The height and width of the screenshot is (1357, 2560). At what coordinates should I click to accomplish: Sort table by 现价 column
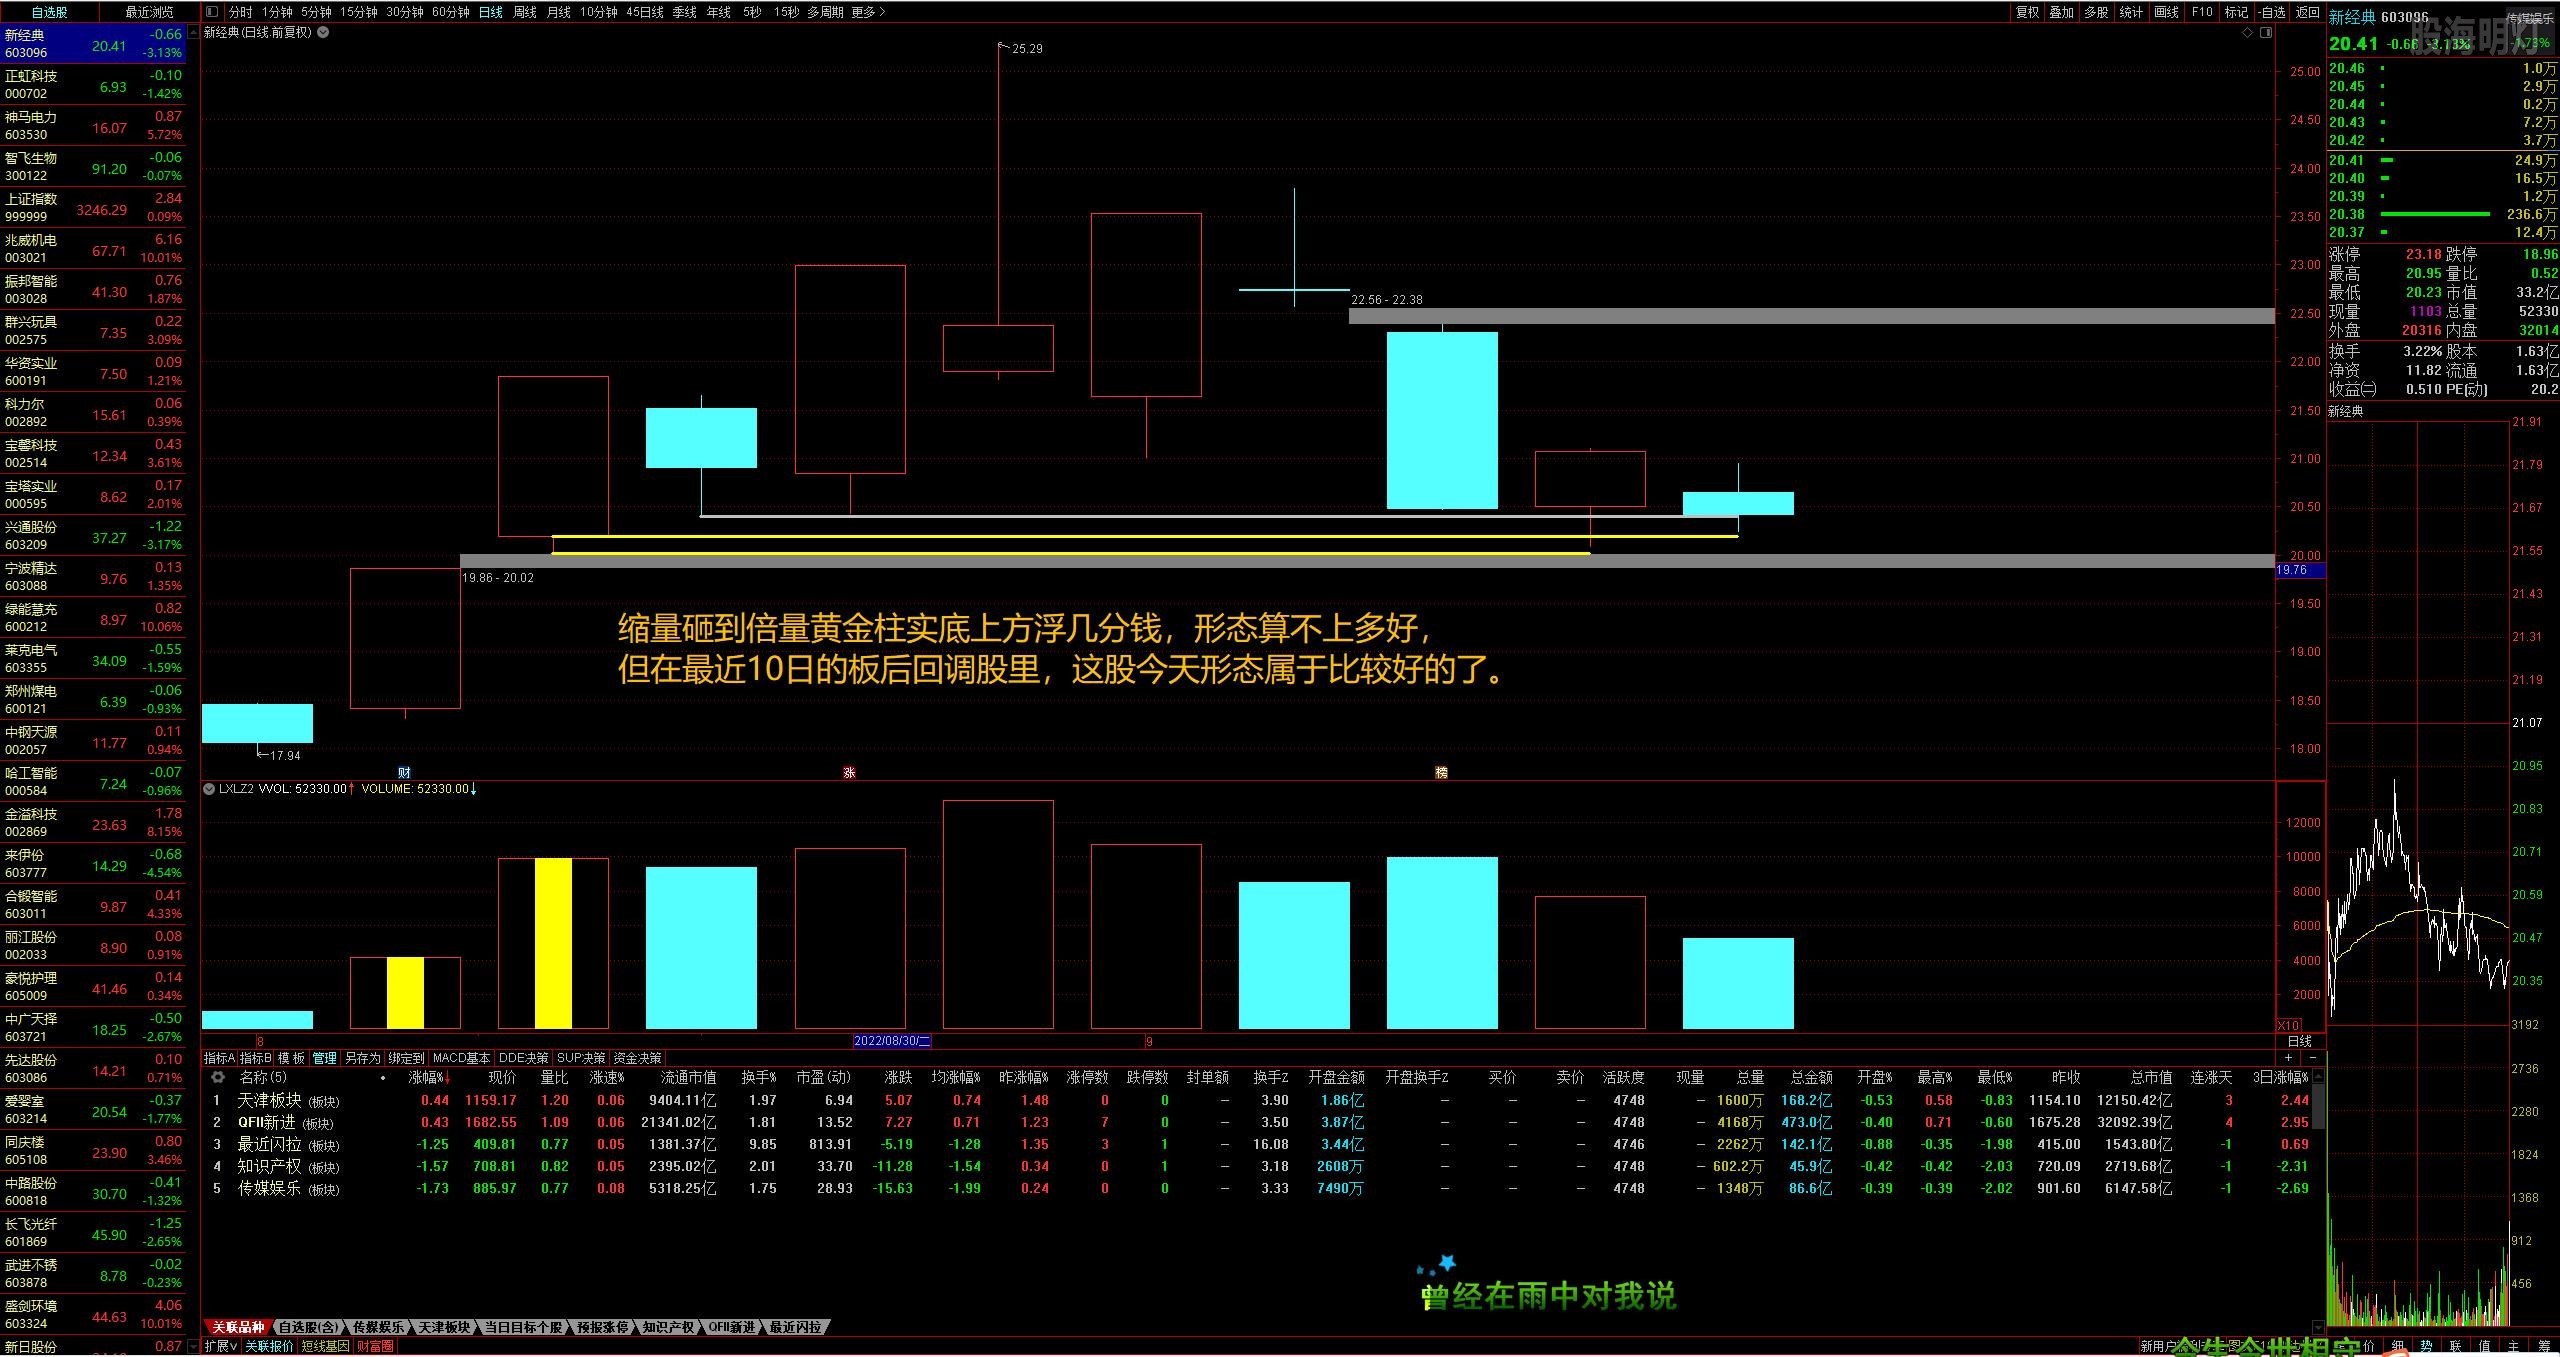501,1077
